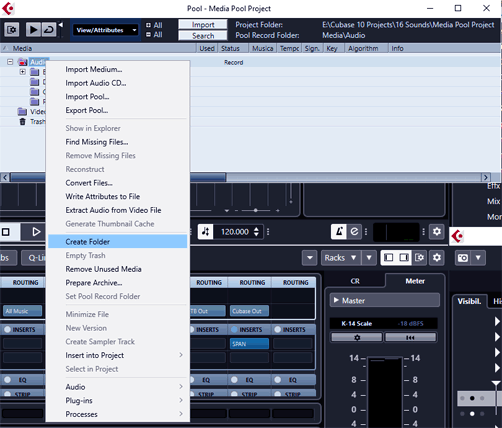The image size is (502, 428).
Task: Toggle the Loop playback icon in Pool toolbar
Action: 49,30
